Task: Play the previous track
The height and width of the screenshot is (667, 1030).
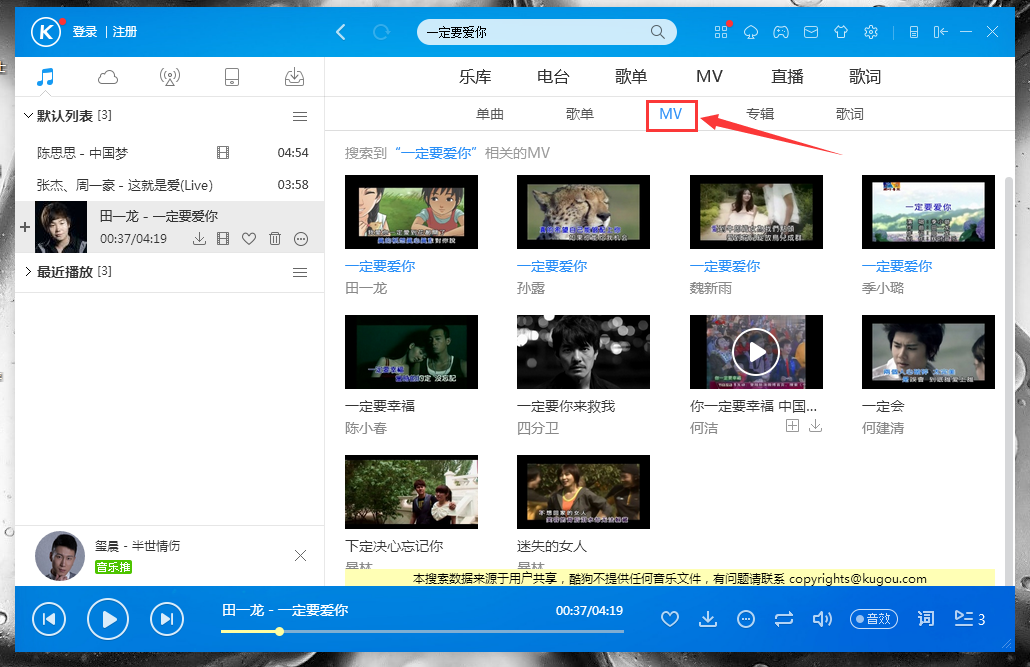Action: pos(49,619)
